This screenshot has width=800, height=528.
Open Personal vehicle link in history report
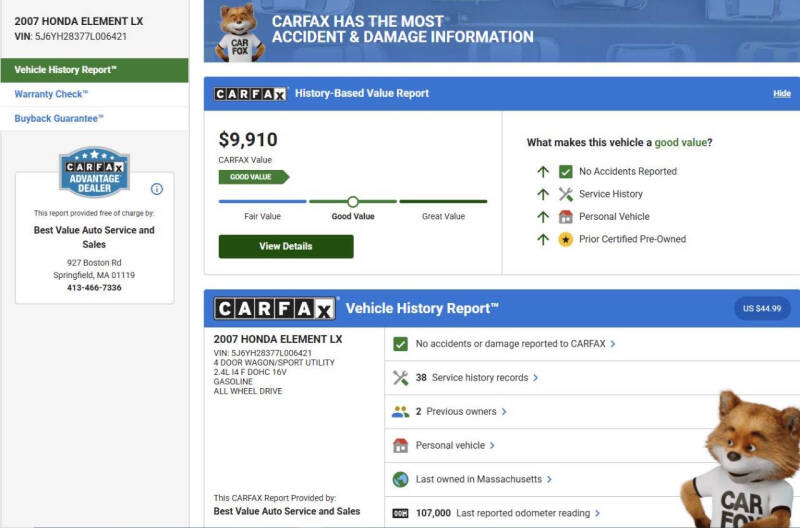click(x=450, y=445)
